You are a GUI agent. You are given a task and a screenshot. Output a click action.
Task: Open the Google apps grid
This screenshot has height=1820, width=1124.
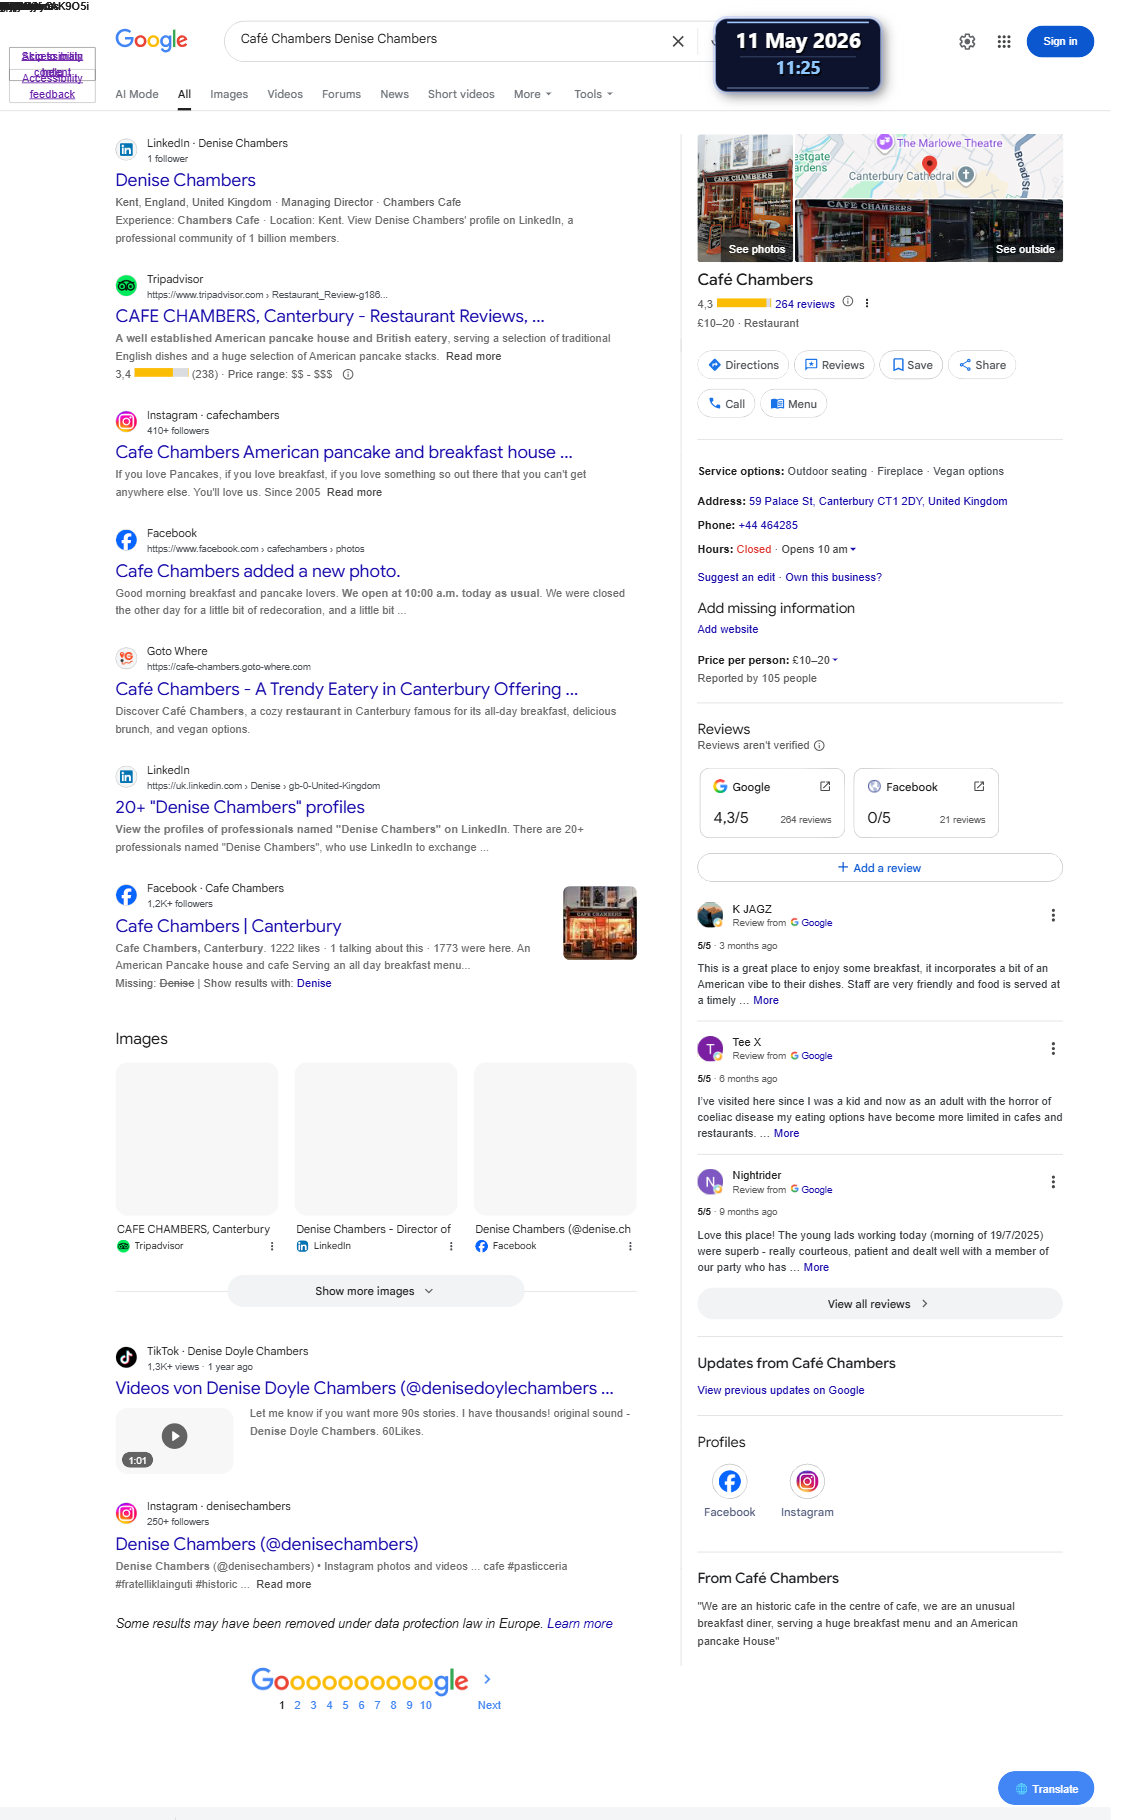pos(1004,41)
